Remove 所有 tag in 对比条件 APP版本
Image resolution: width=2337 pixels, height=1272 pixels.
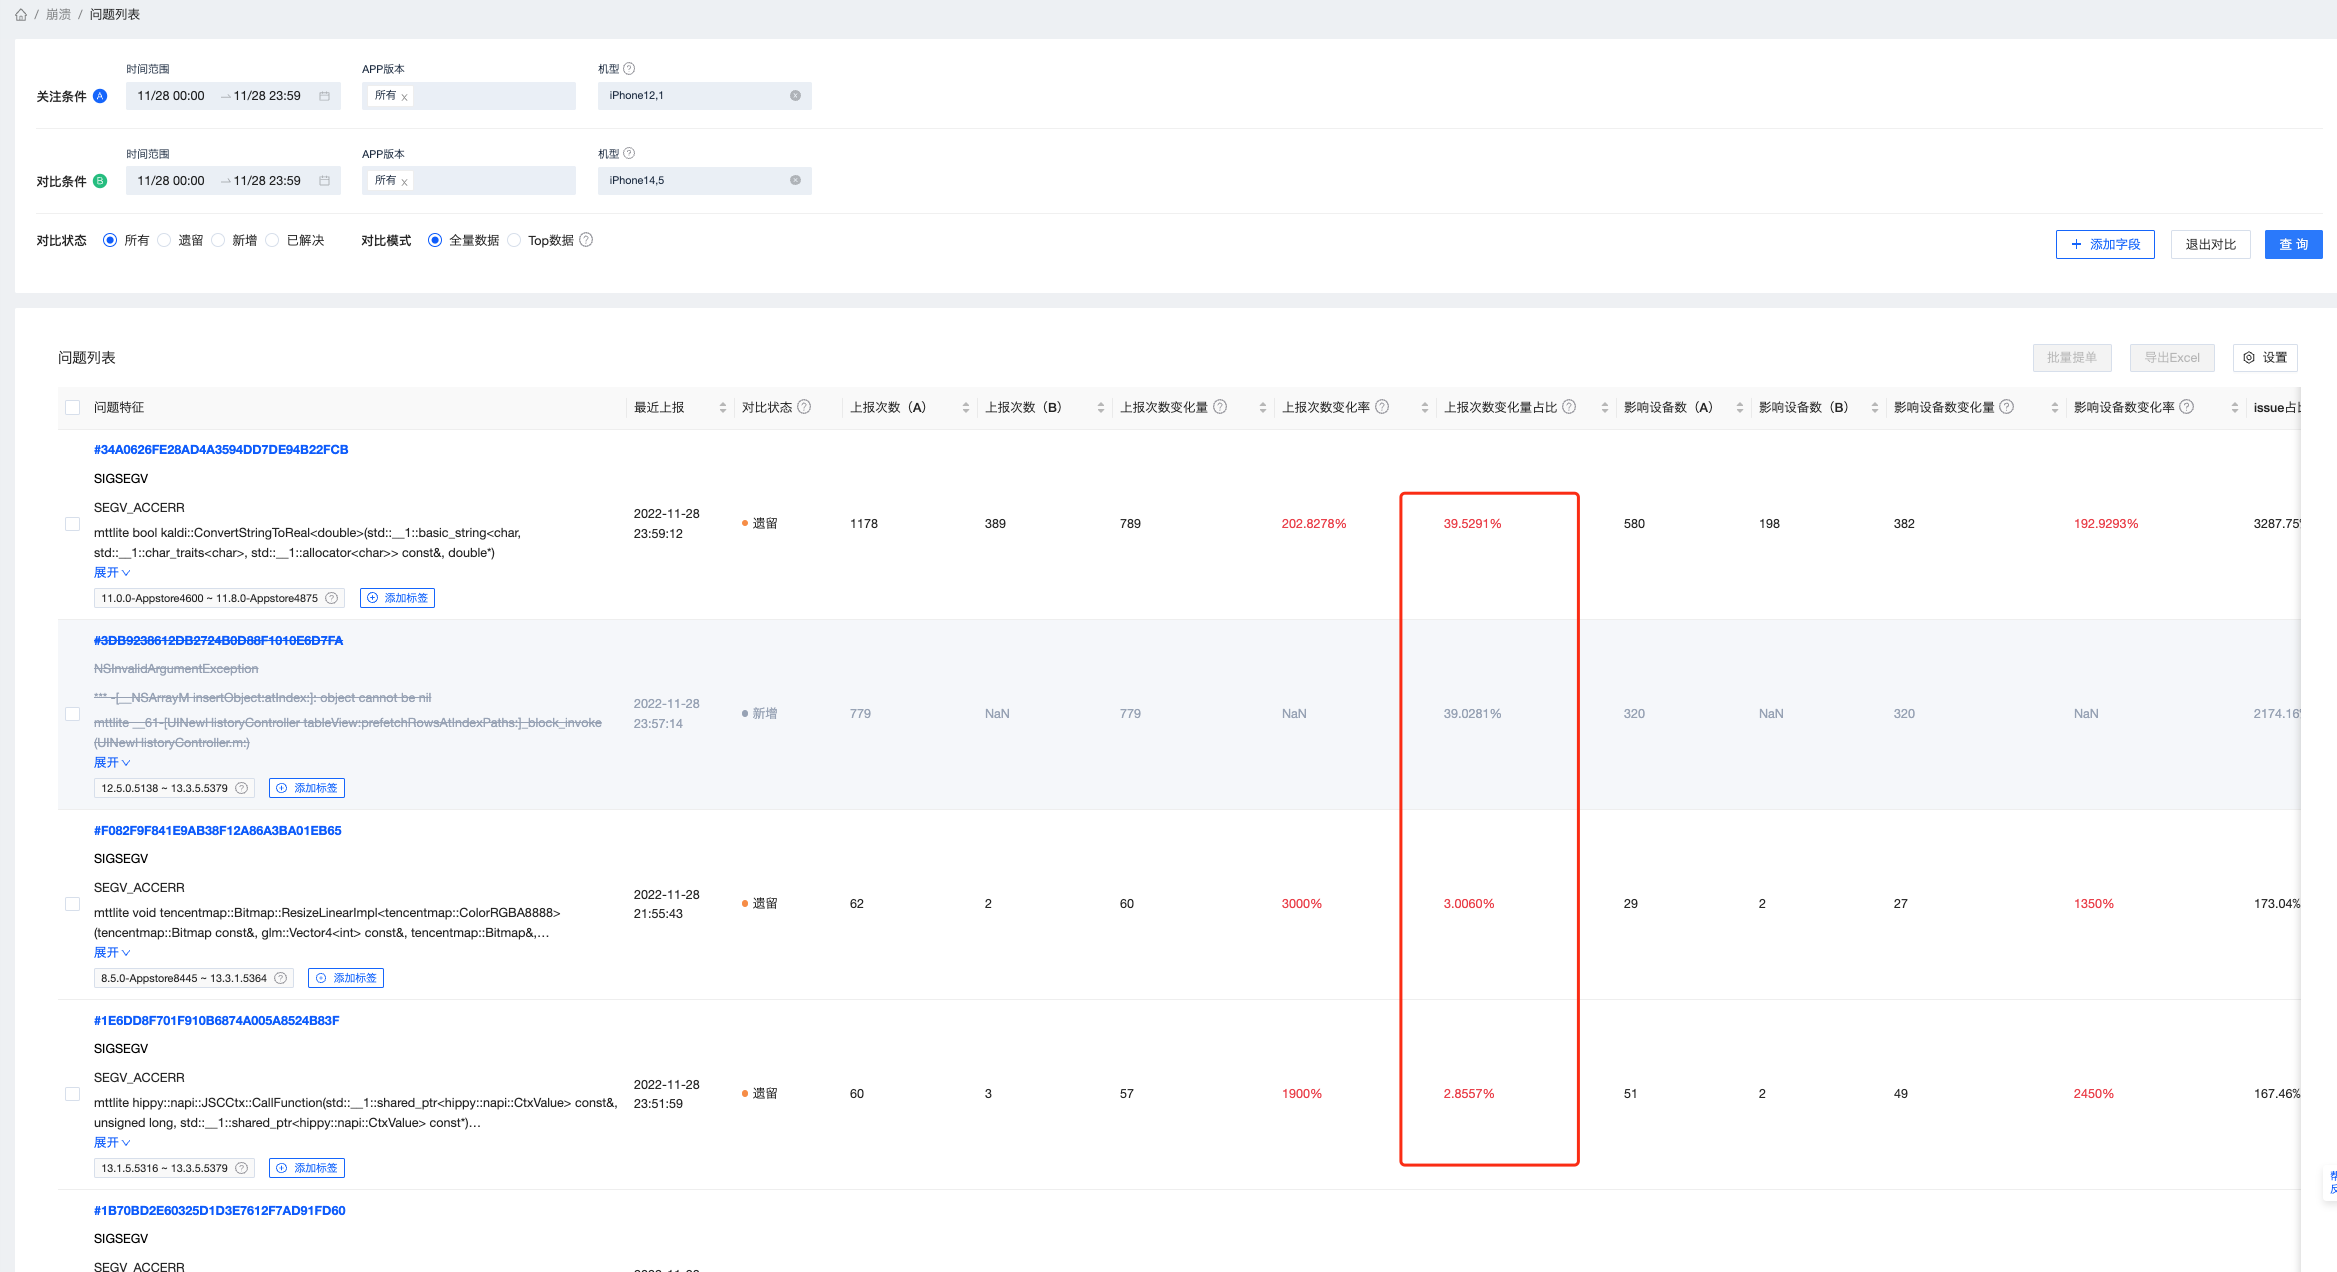point(404,182)
